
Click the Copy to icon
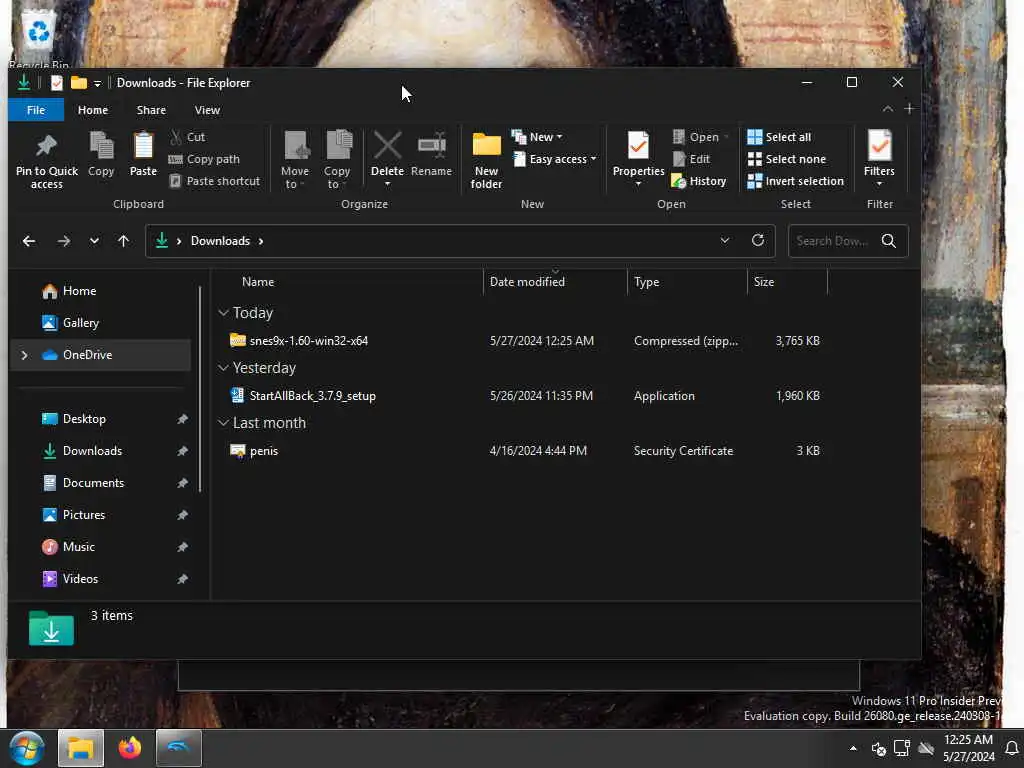coord(338,145)
